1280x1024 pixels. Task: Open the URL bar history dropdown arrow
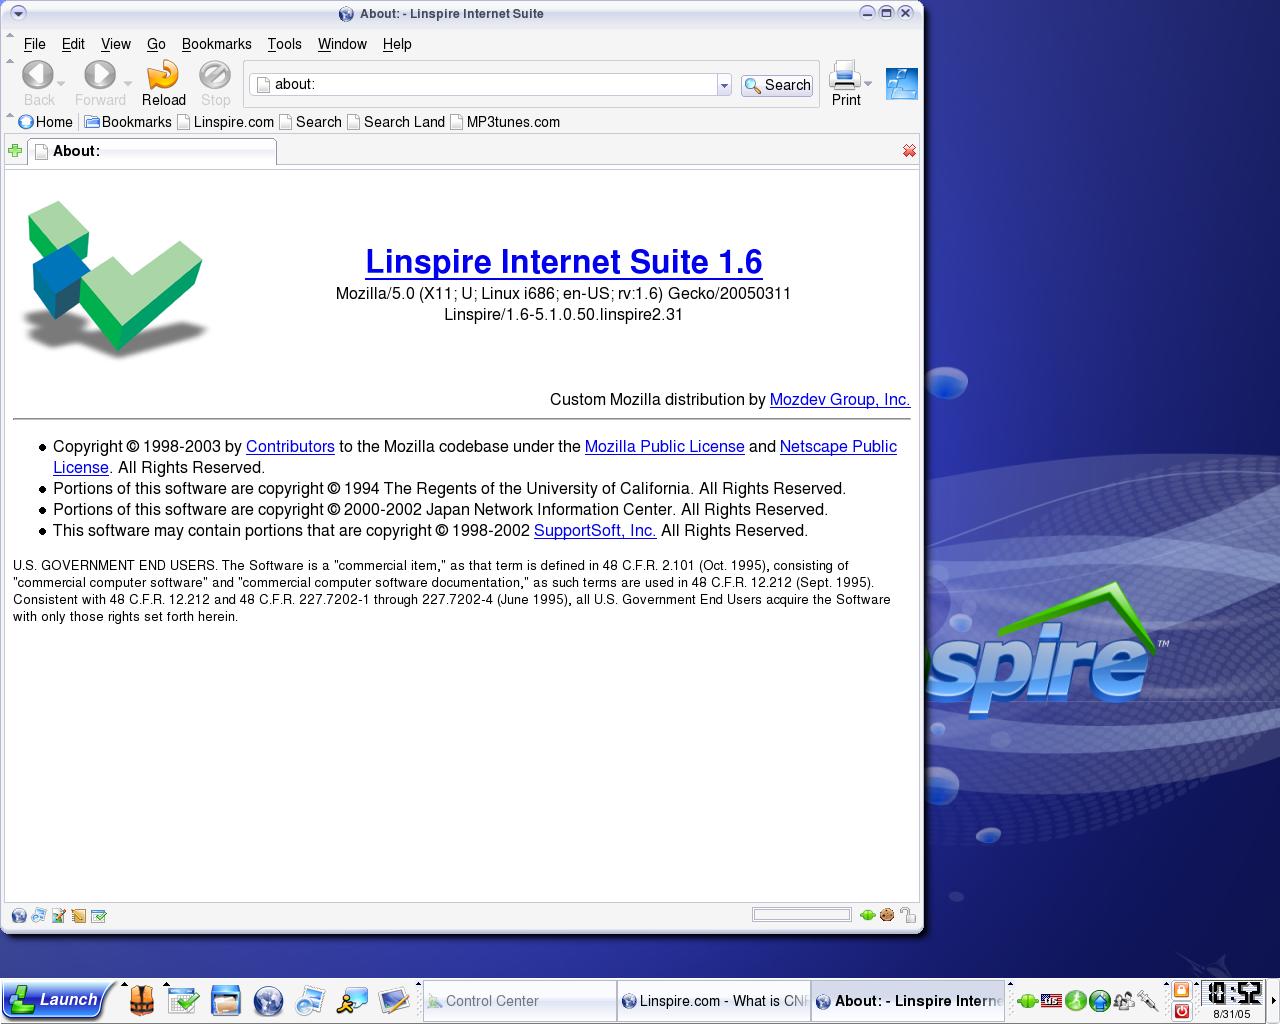coord(724,86)
